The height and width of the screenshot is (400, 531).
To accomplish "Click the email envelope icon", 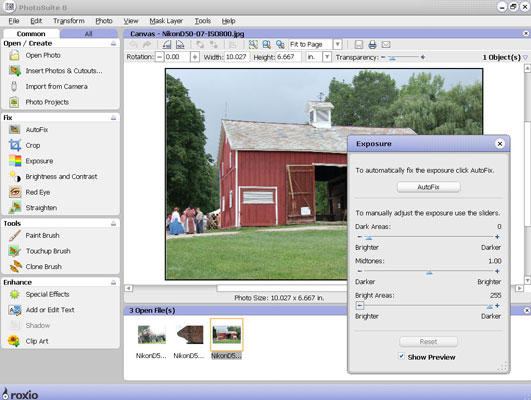I will point(386,44).
